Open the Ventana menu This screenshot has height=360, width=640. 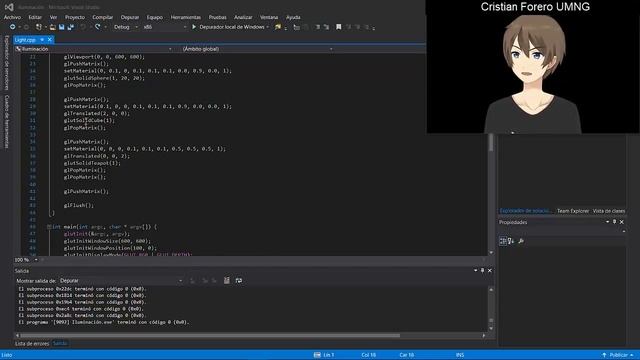tap(269, 17)
